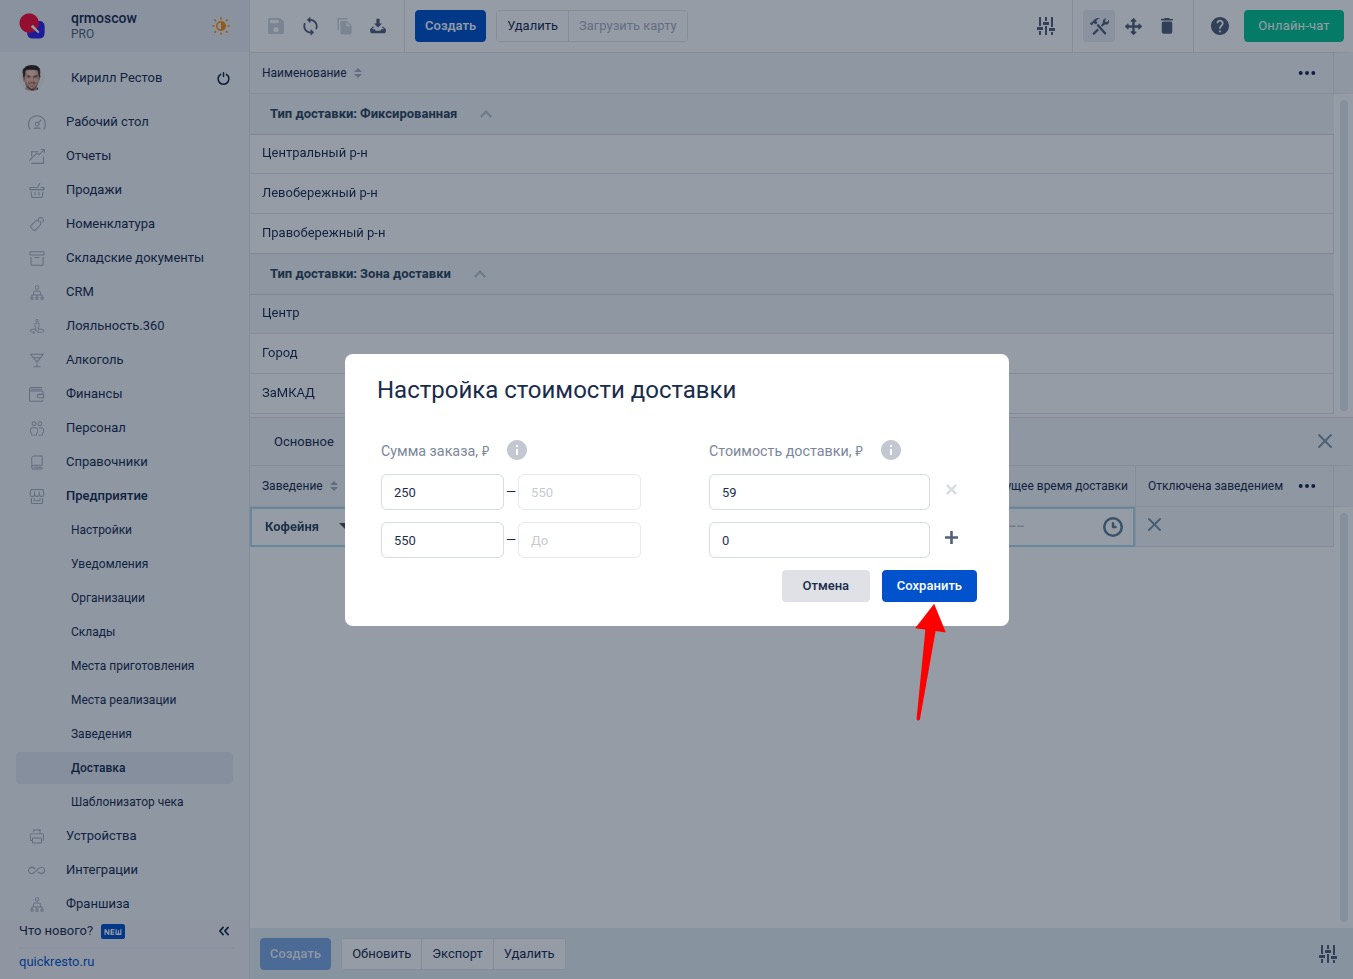Screen dimensions: 1353x979
Task: Toggle the sun theme switch icon
Action: point(221,26)
